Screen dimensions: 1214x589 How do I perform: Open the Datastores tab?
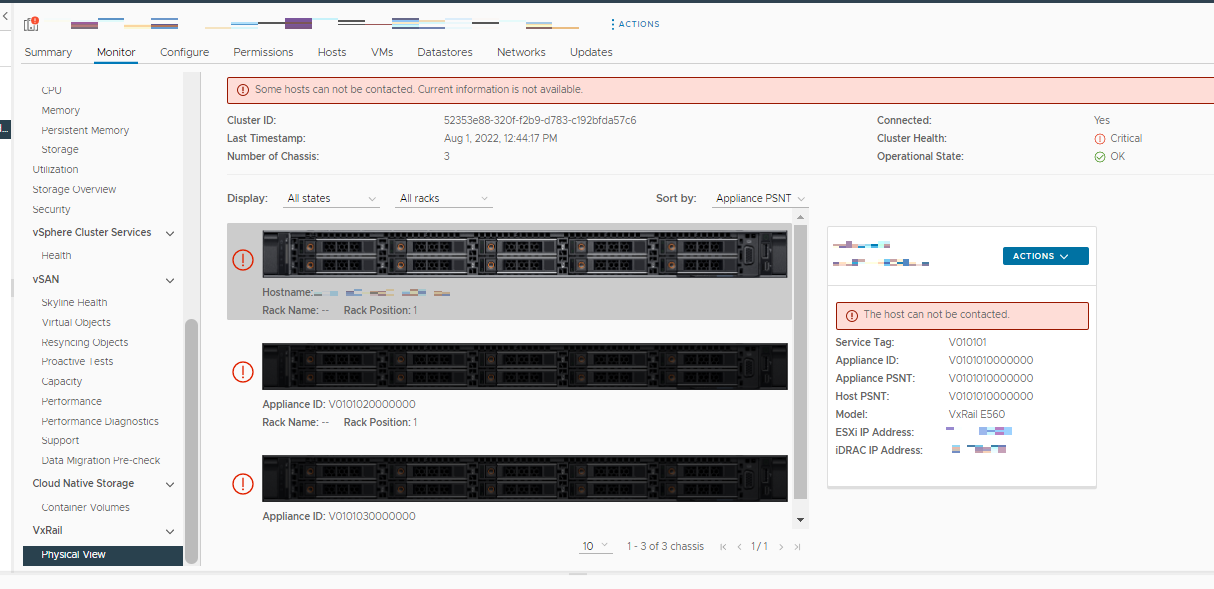click(445, 52)
